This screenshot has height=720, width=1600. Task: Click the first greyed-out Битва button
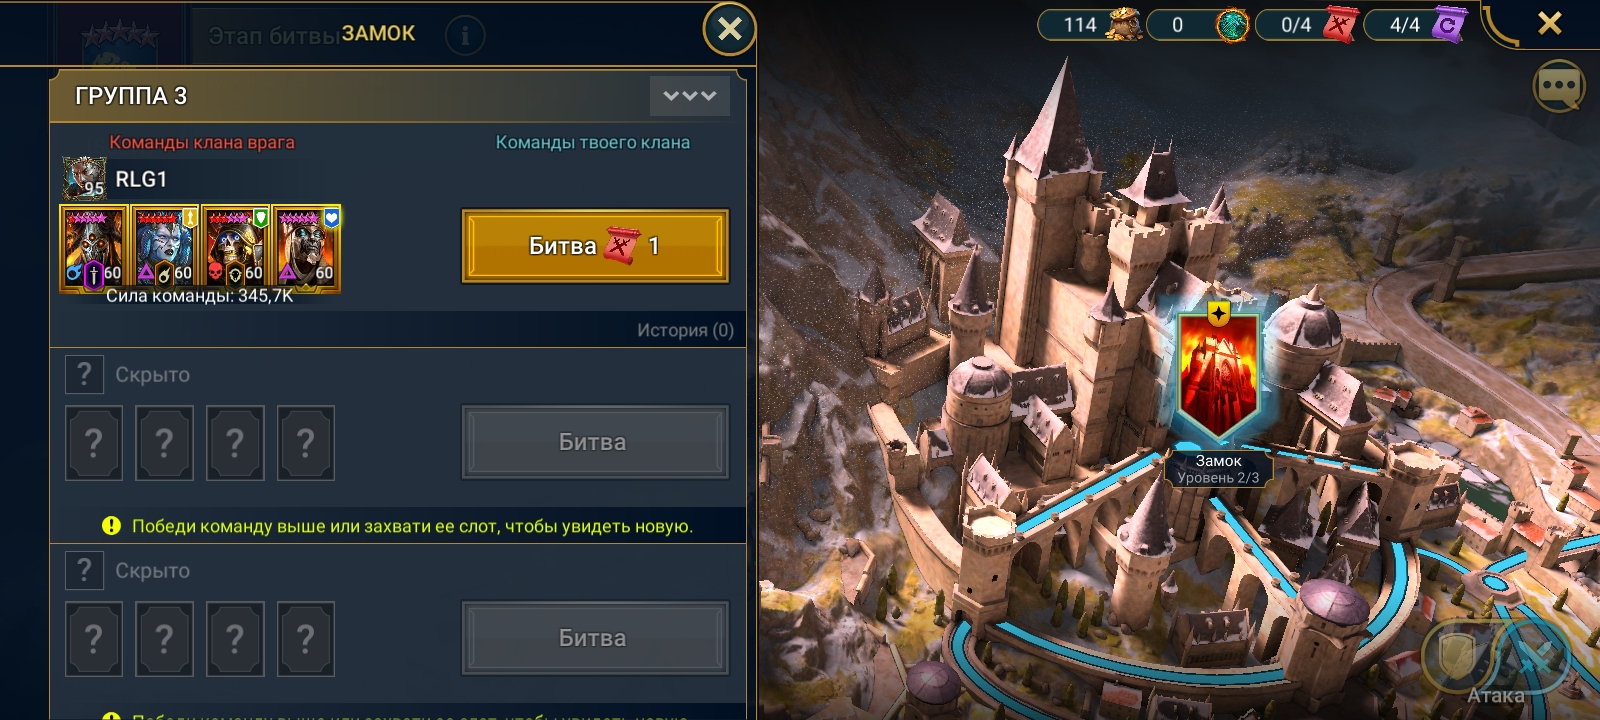(x=594, y=442)
